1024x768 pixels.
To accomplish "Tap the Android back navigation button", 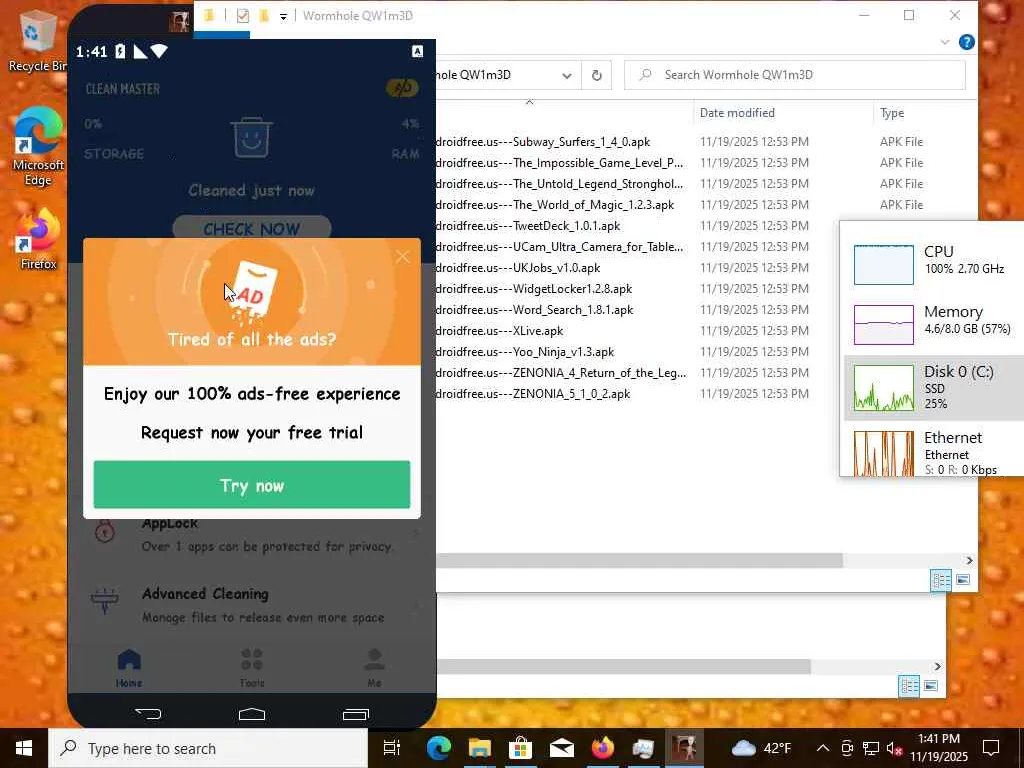I will pos(148,714).
